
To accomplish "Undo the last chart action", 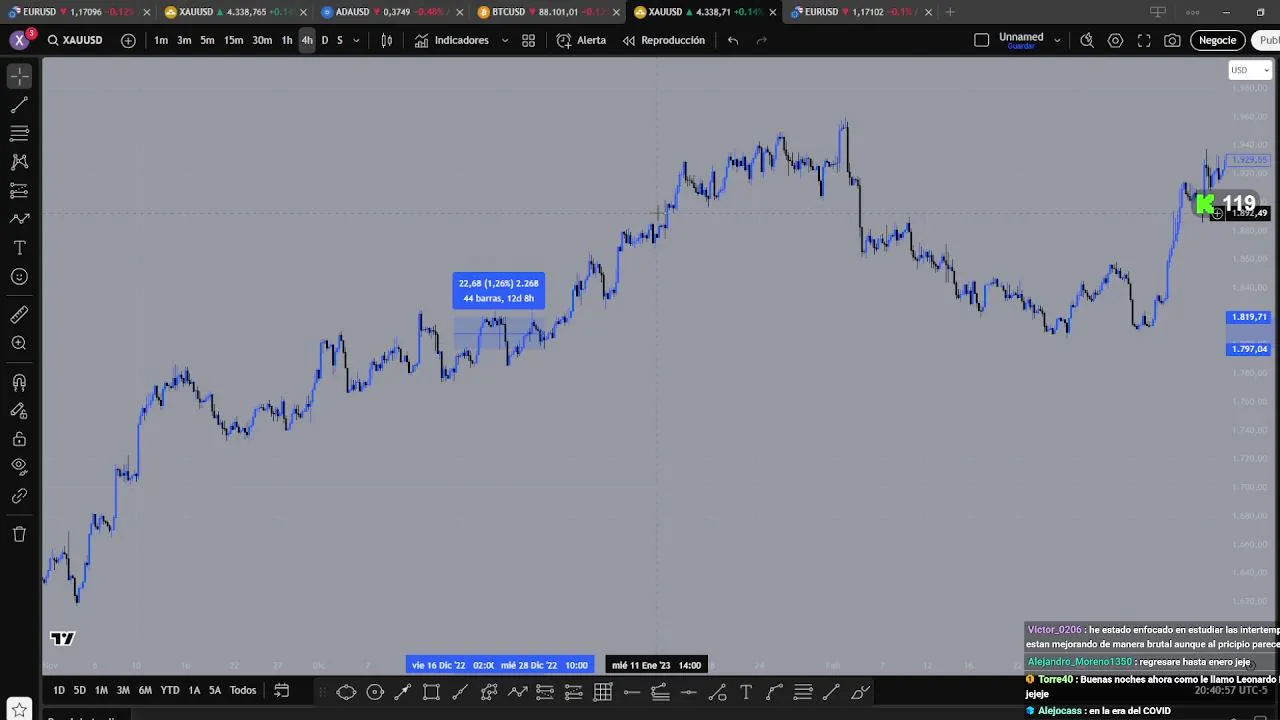I will click(x=733, y=40).
